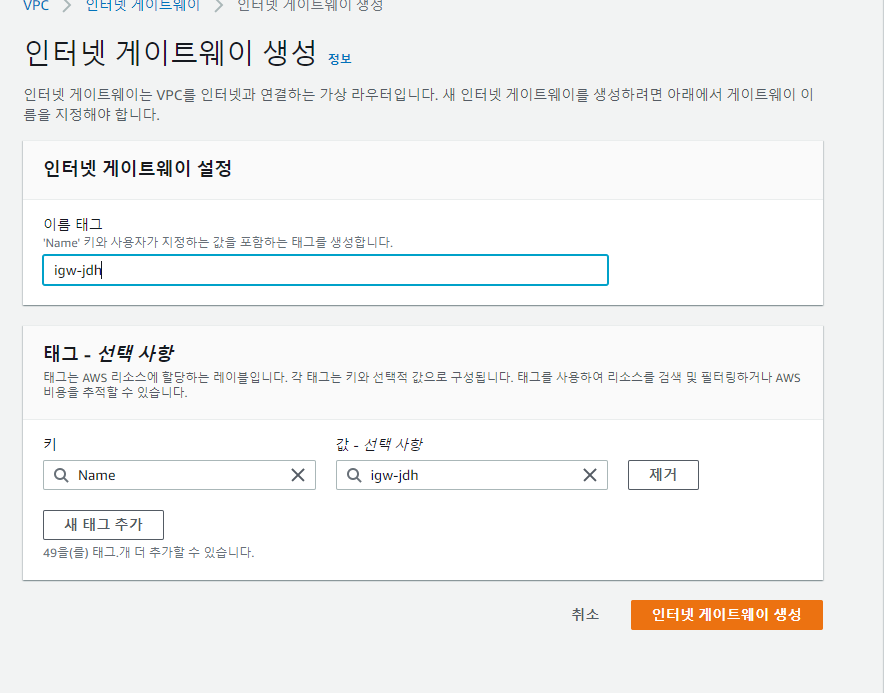Click into the 키 Name text field
Image resolution: width=884 pixels, height=693 pixels.
(x=179, y=475)
